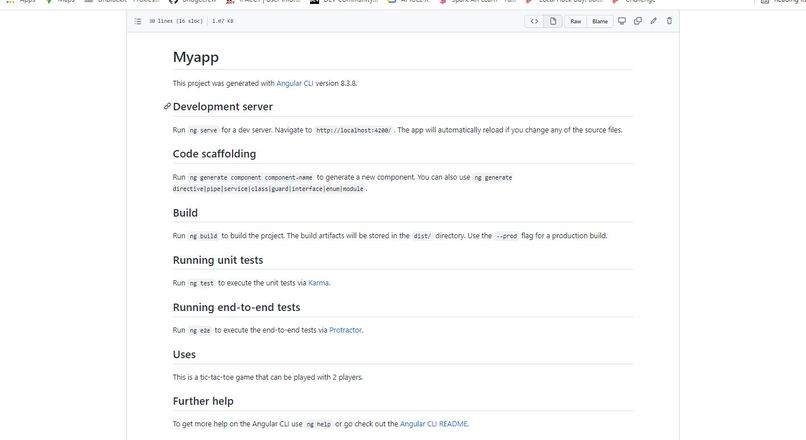Screen dimensions: 806x440
Task: Click the Running end-to-end tests heading
Action: point(236,307)
